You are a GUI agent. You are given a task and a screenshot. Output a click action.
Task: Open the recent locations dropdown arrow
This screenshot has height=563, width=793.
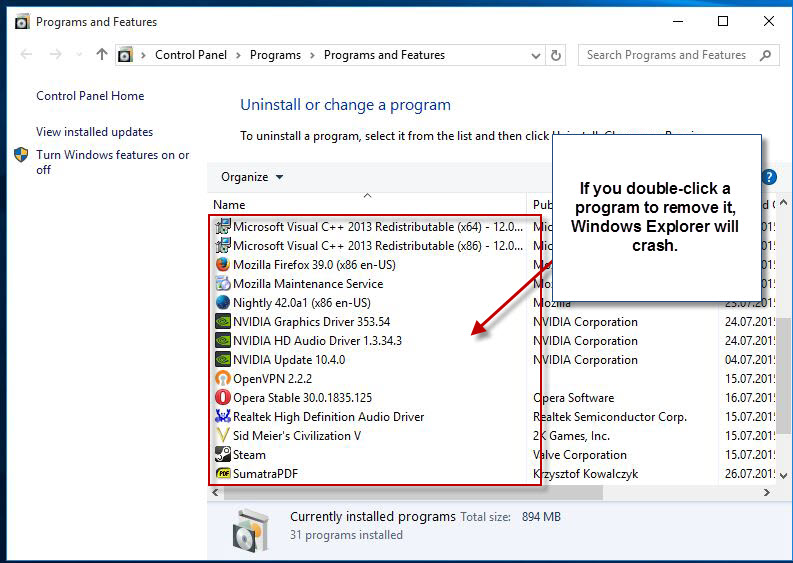point(79,54)
